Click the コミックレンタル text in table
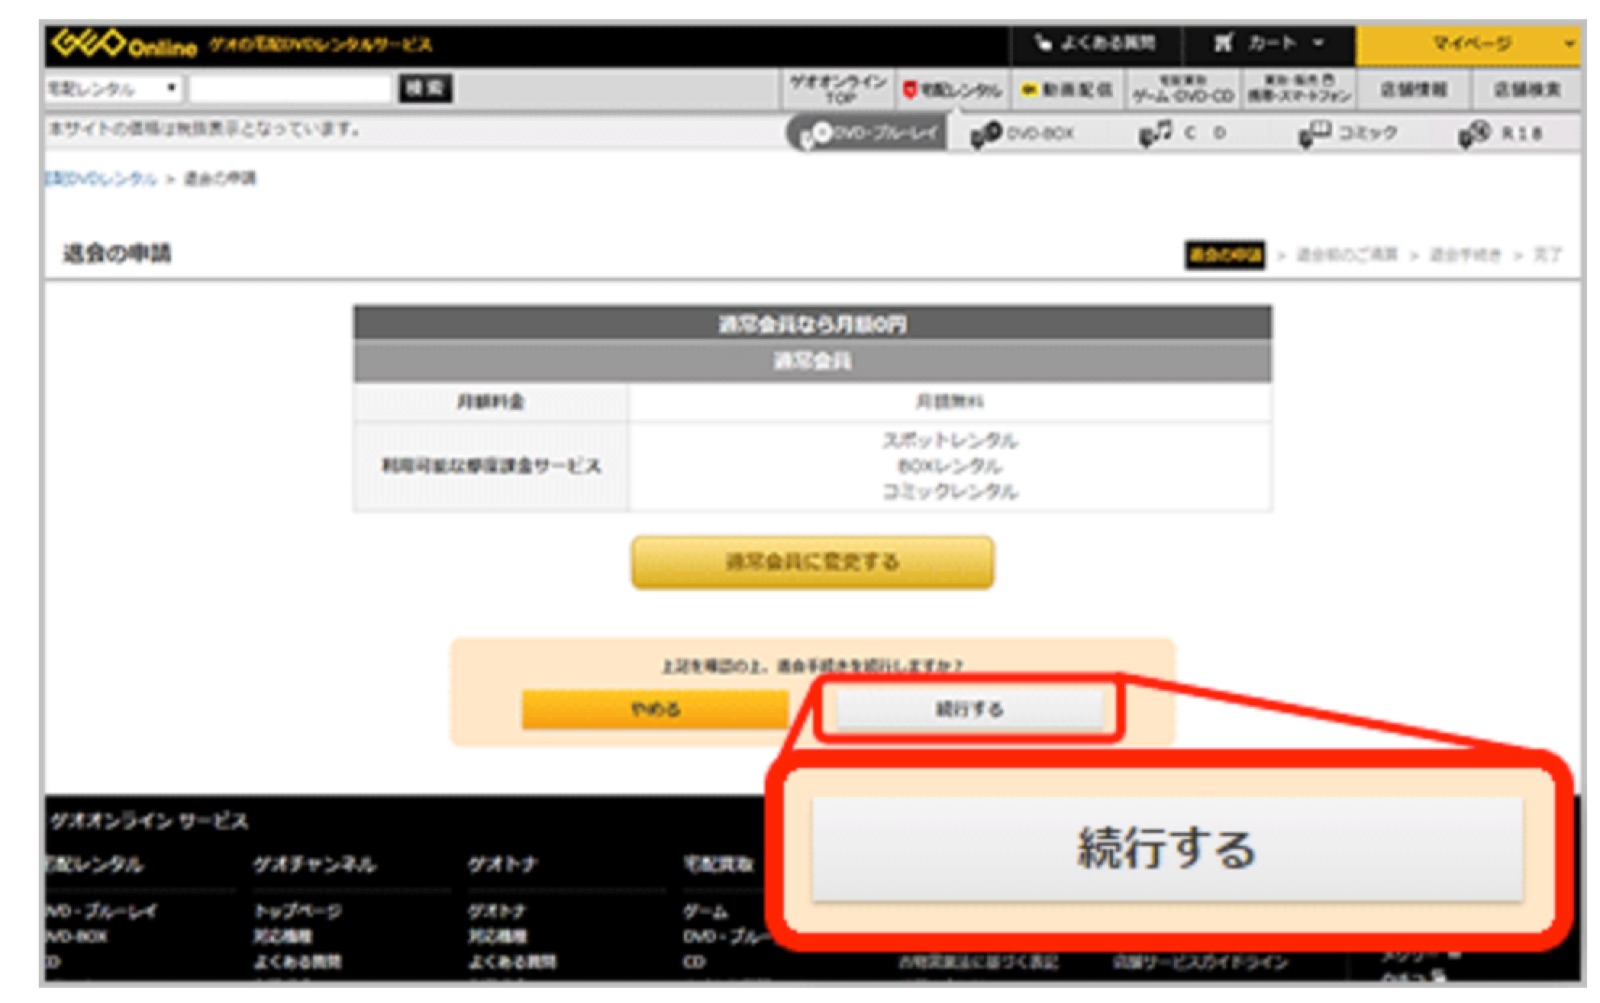 coord(950,492)
